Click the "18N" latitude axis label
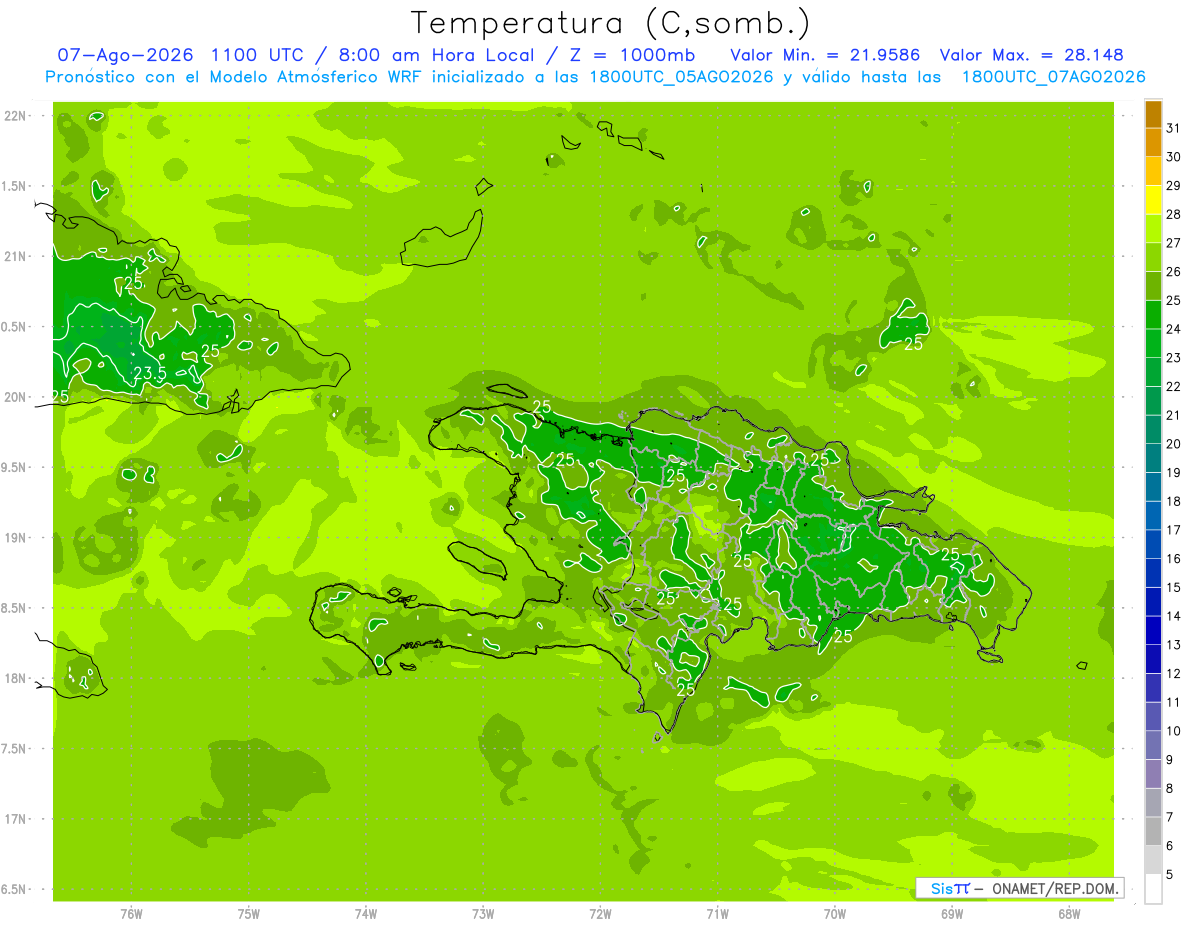This screenshot has height=927, width=1200. point(15,678)
